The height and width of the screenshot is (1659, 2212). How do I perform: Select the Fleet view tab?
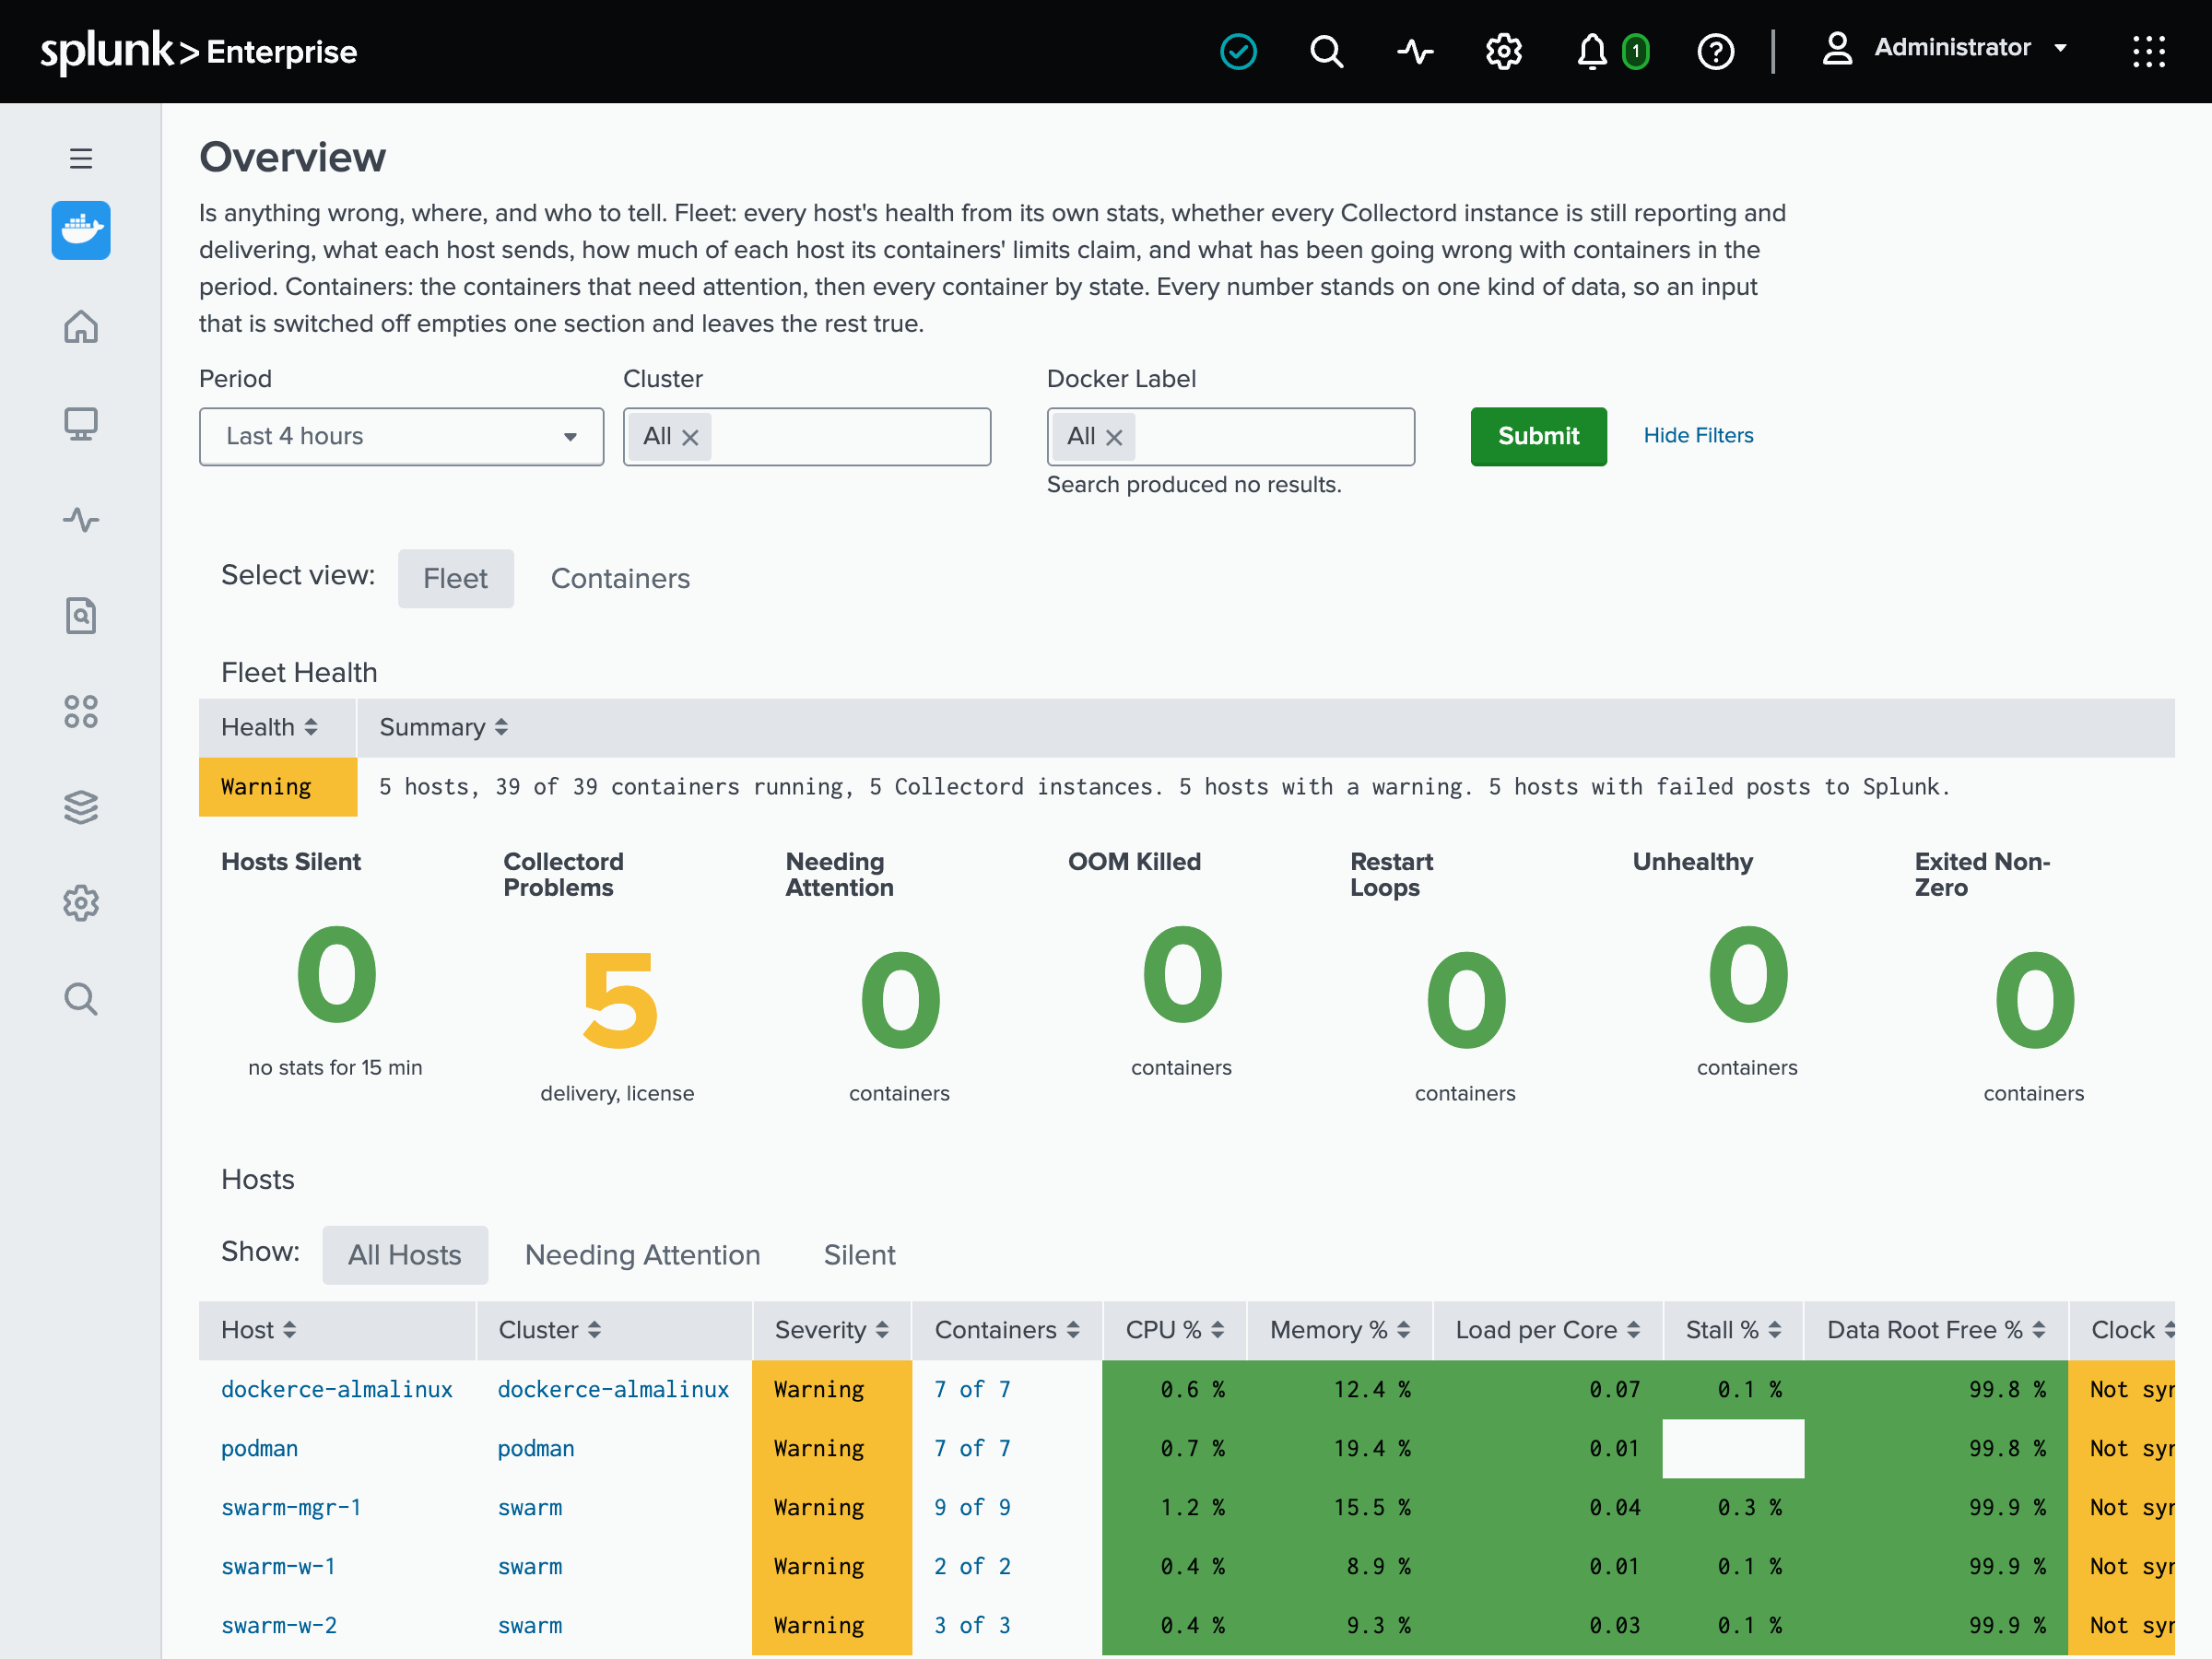[x=455, y=578]
